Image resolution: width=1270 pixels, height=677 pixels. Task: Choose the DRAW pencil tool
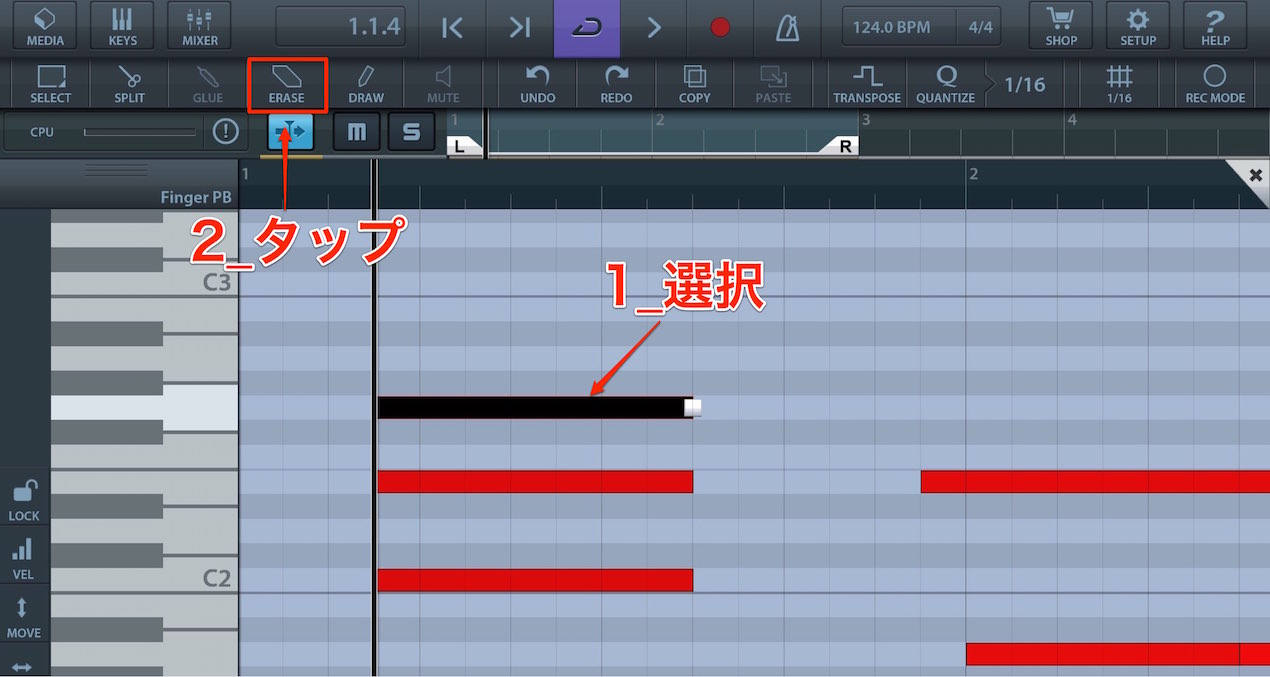[366, 84]
